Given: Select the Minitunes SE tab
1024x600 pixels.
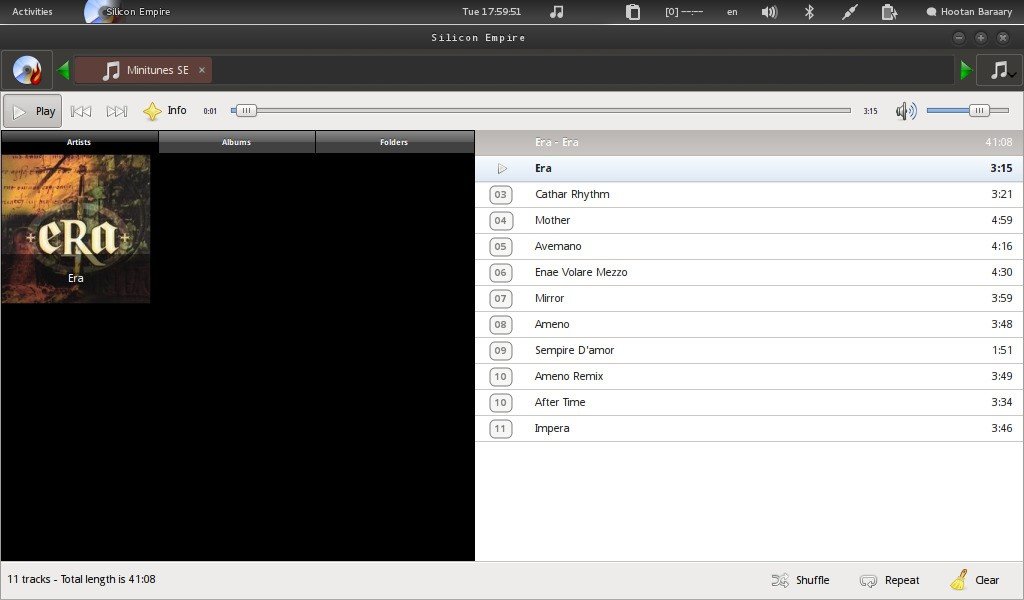Looking at the screenshot, I should coord(143,70).
